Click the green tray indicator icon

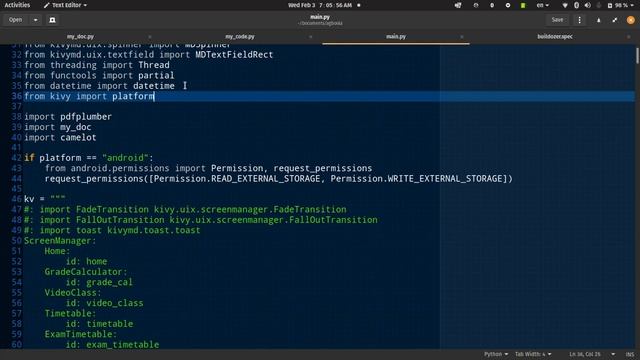(x=523, y=5)
